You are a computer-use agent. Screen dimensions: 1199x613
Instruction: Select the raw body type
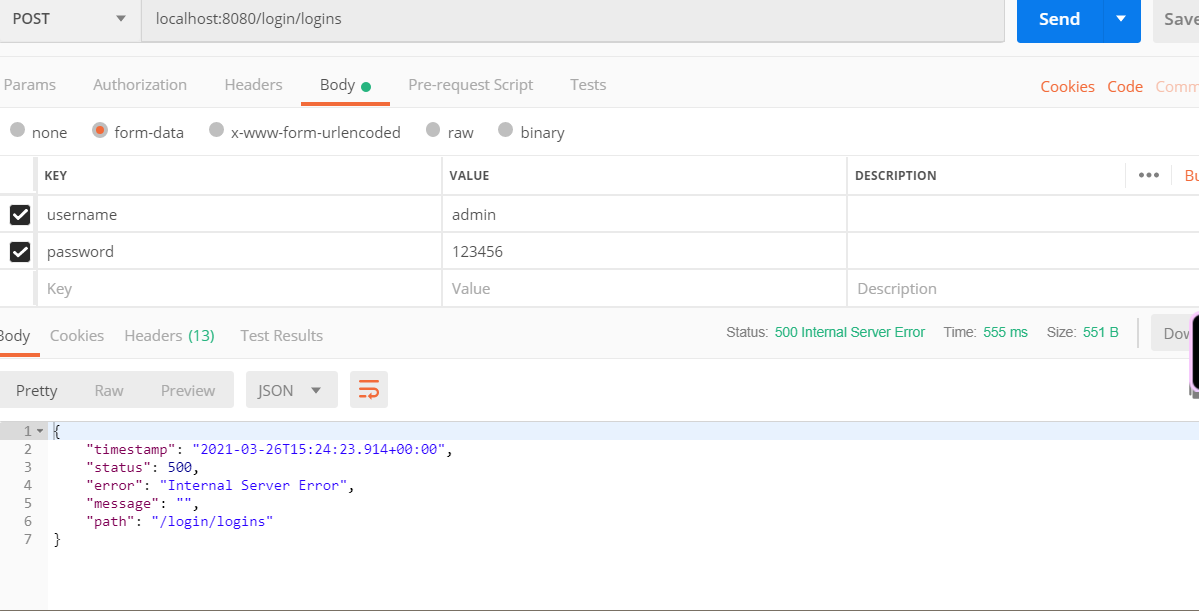tap(434, 129)
